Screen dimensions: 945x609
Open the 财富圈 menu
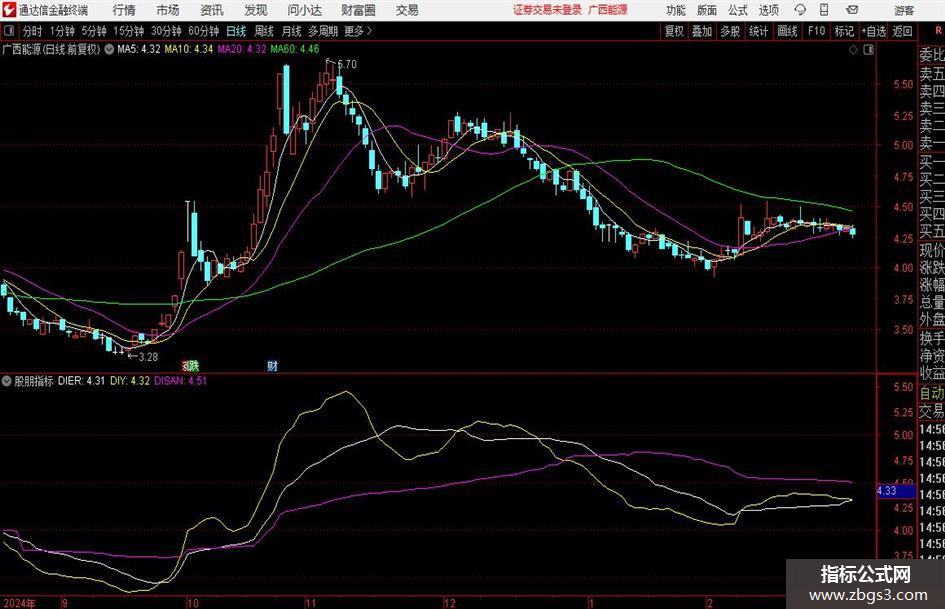358,10
